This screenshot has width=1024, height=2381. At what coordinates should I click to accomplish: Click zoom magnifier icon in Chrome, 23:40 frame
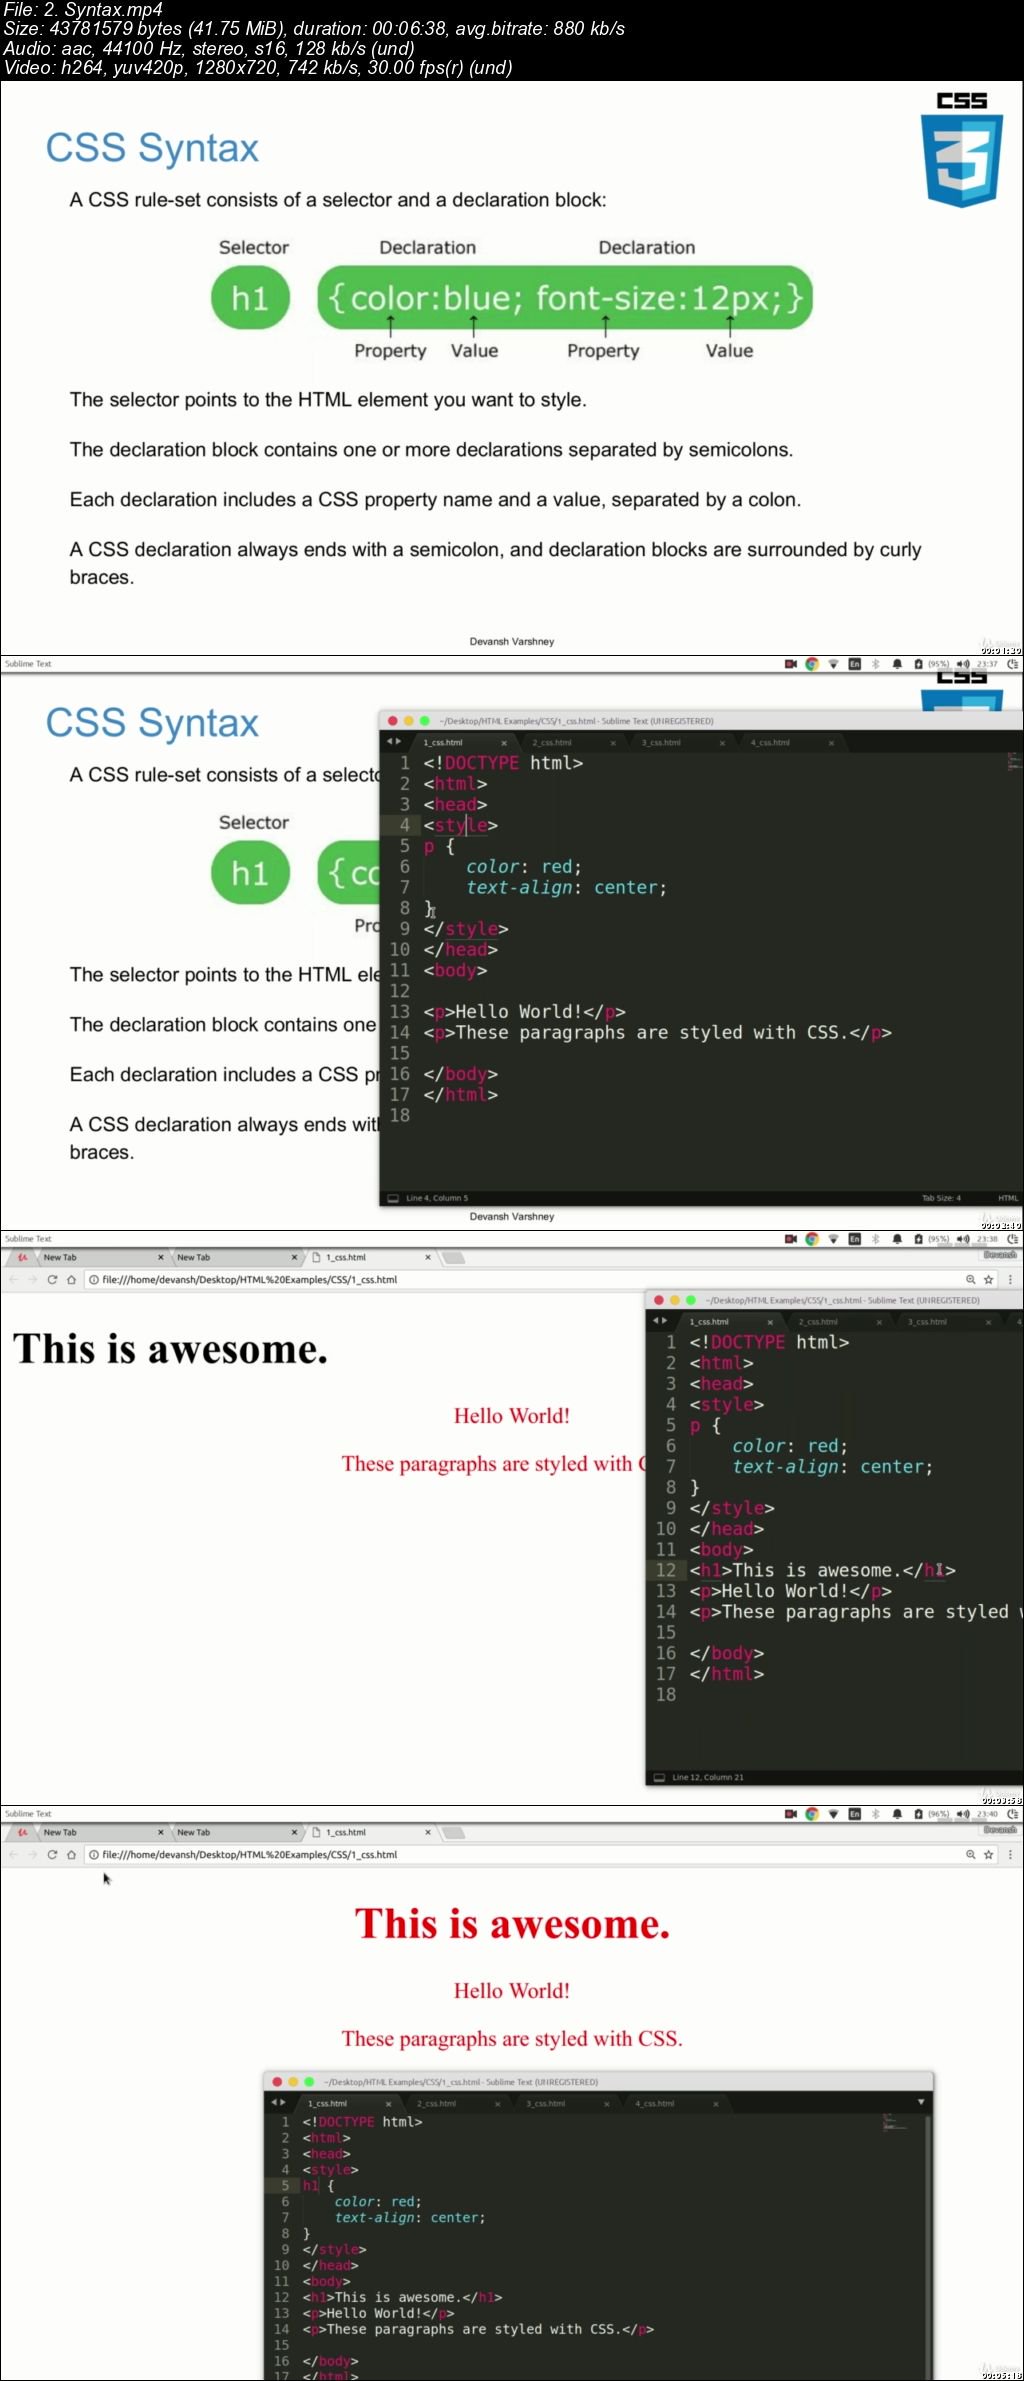(970, 1854)
